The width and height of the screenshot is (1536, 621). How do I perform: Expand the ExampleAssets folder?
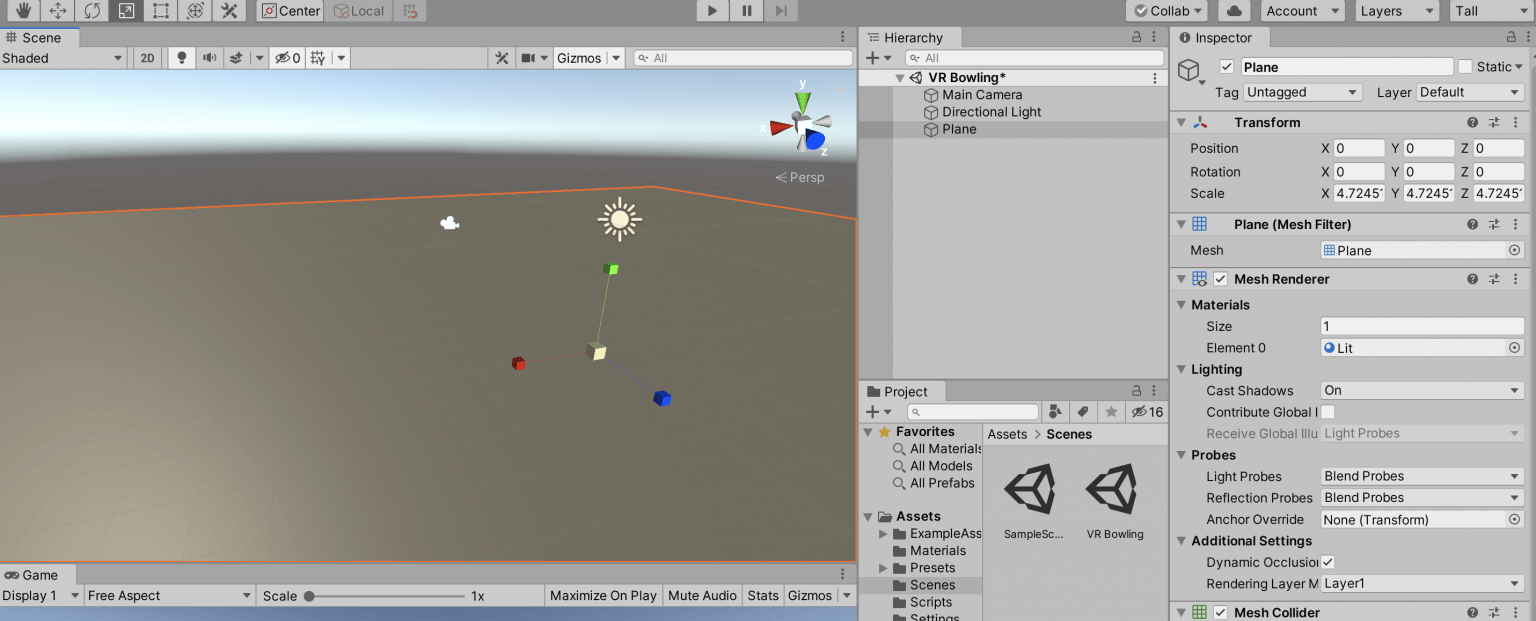click(x=884, y=533)
